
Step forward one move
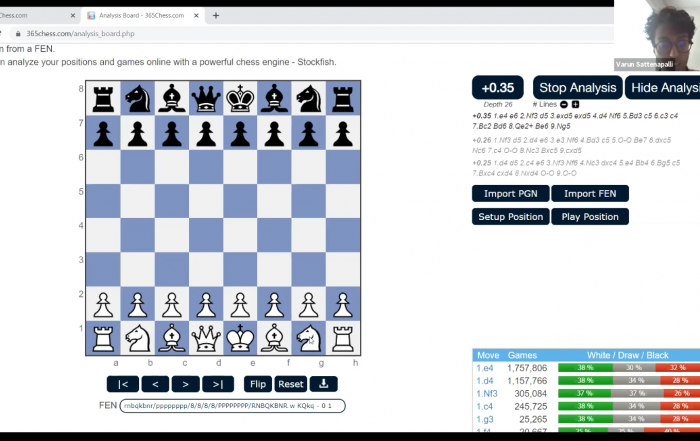pos(186,384)
